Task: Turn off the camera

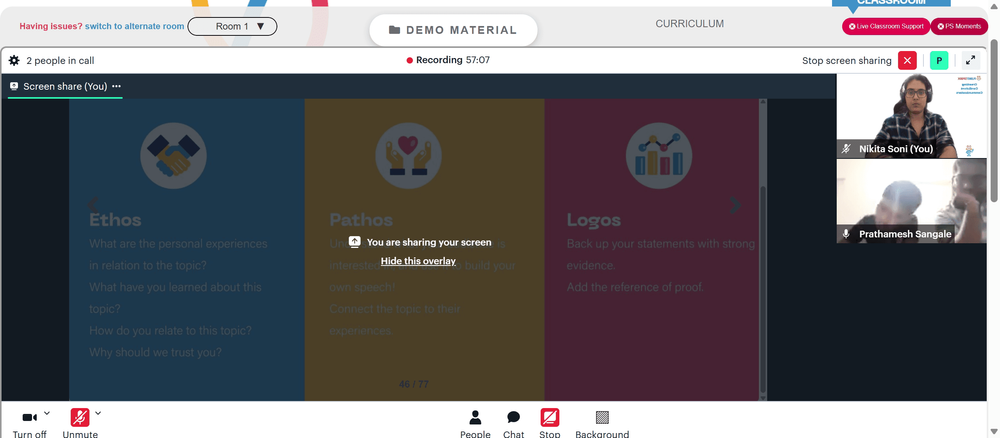Action: point(29,418)
